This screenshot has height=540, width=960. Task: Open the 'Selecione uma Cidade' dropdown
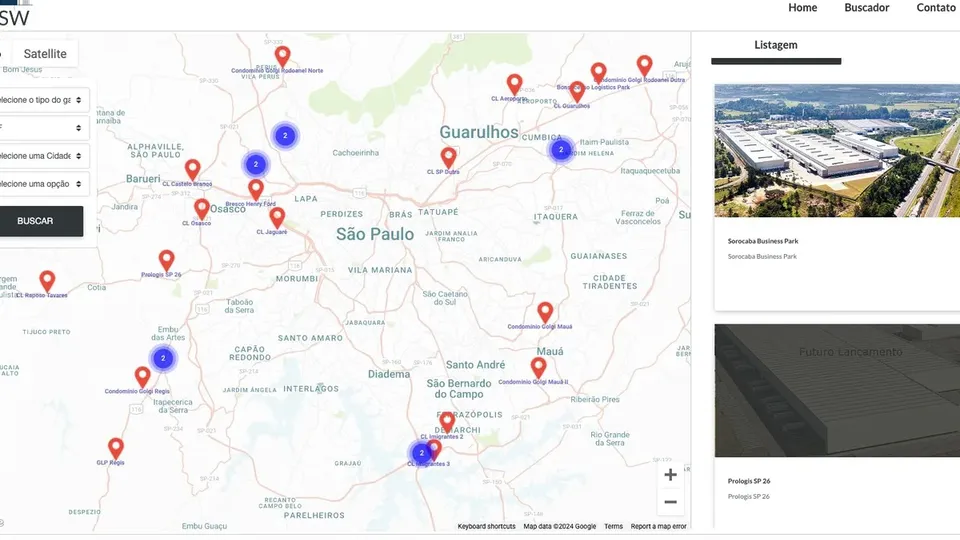point(43,156)
